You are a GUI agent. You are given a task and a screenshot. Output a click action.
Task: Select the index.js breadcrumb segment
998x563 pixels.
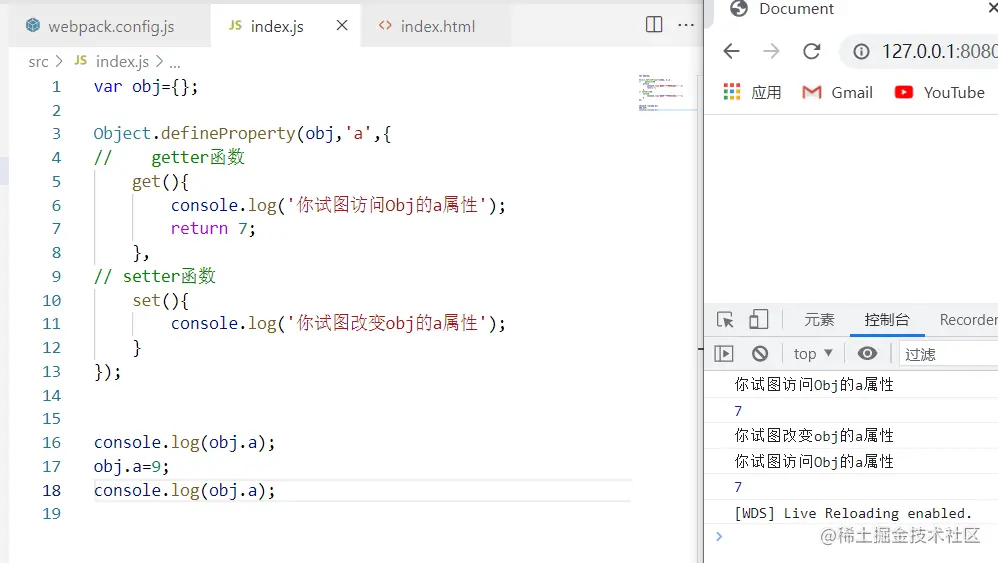122,62
